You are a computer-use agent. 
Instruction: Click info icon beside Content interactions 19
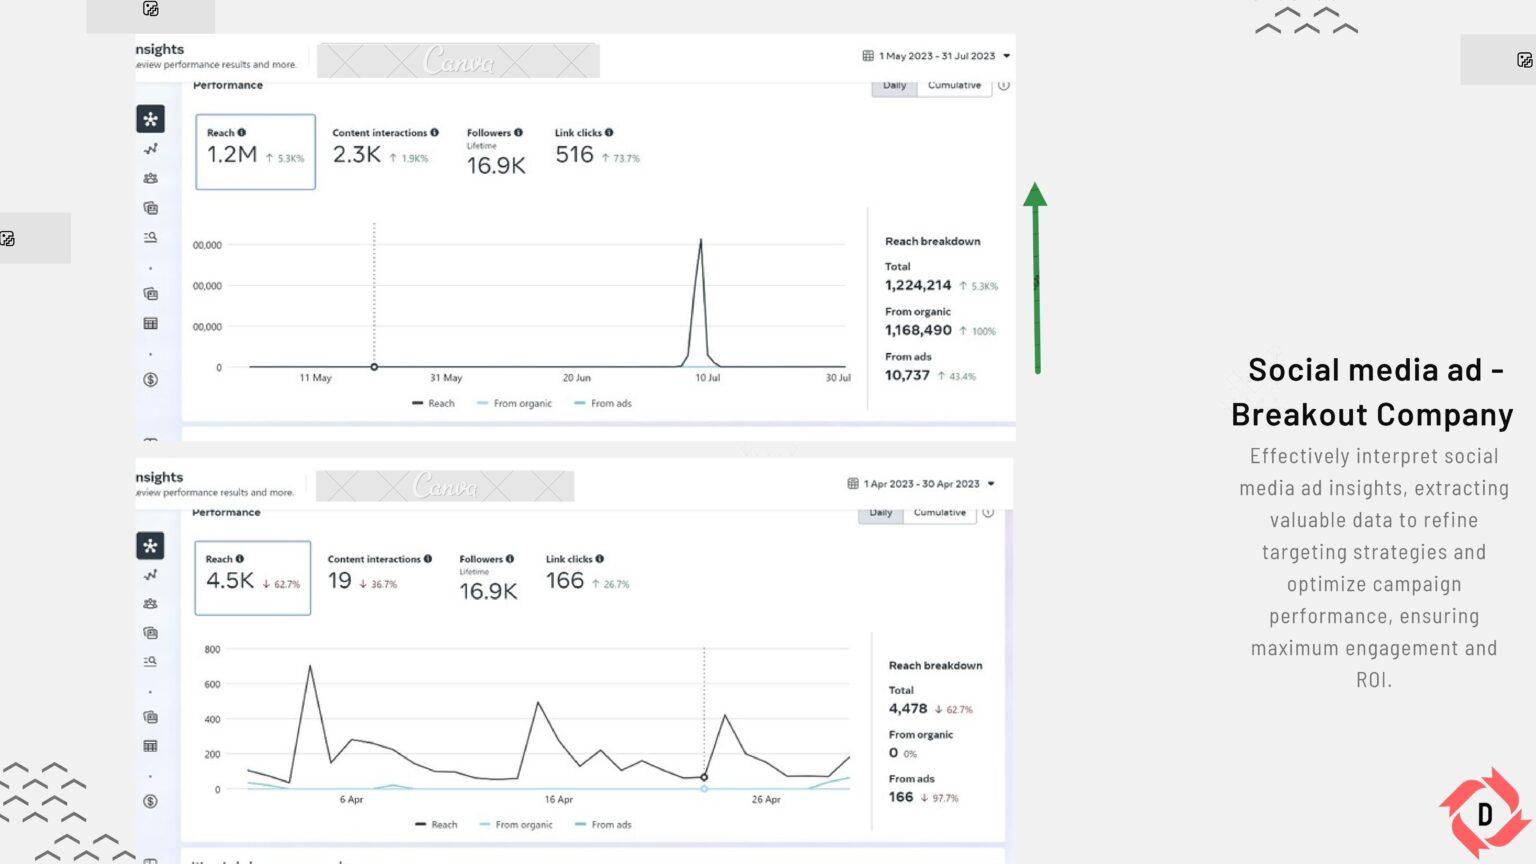[x=428, y=559]
